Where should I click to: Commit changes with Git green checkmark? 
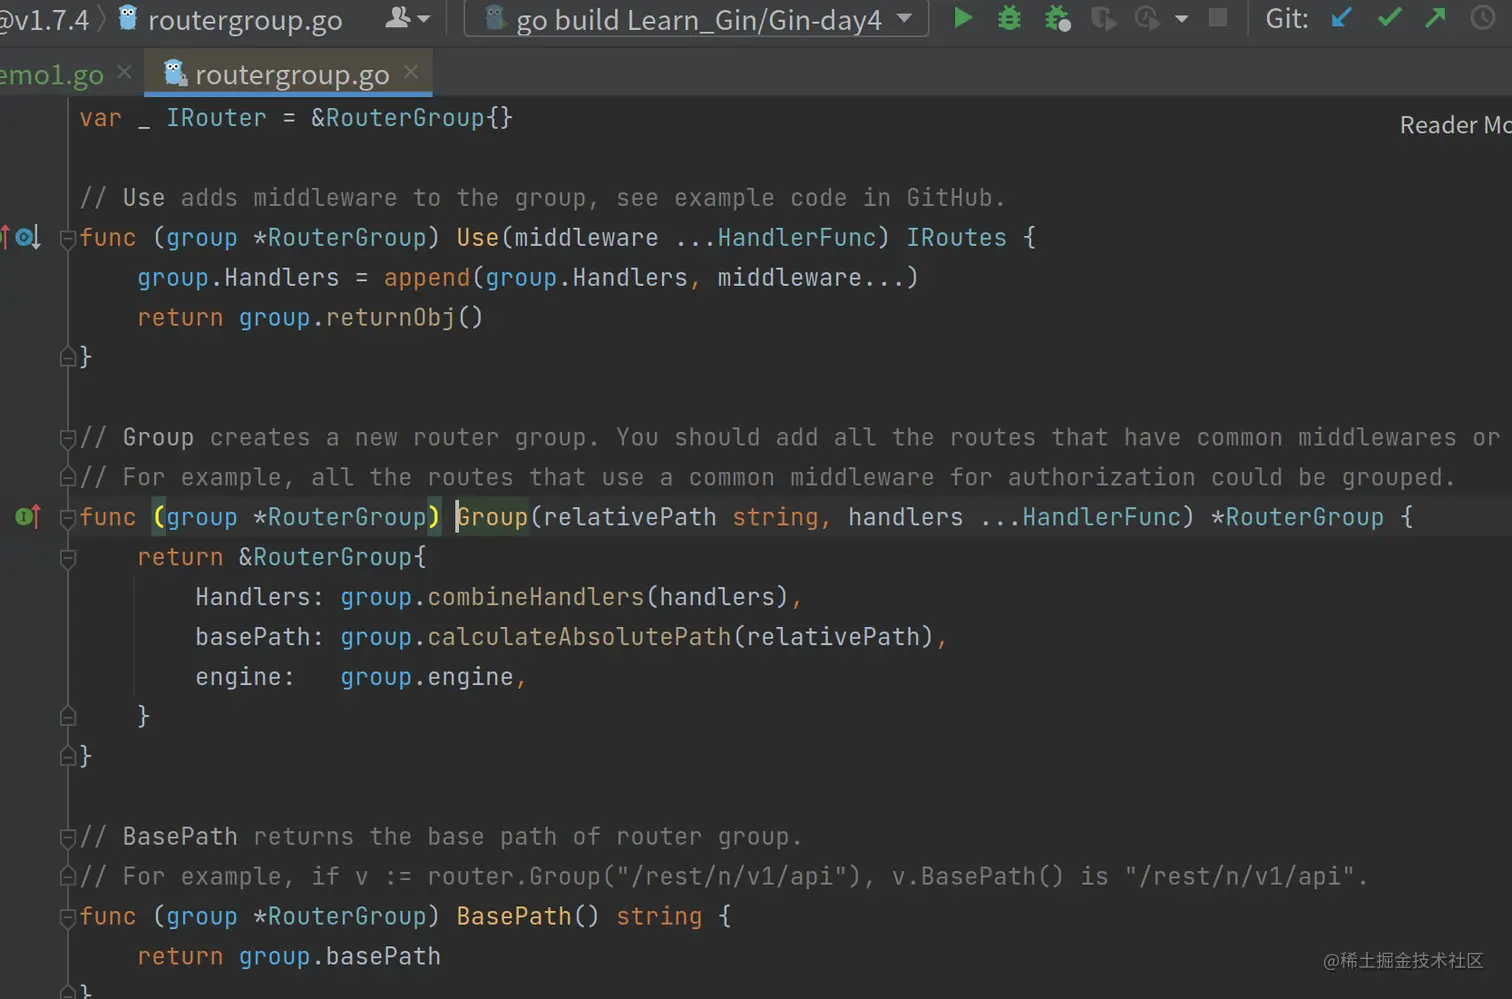pyautogui.click(x=1389, y=18)
